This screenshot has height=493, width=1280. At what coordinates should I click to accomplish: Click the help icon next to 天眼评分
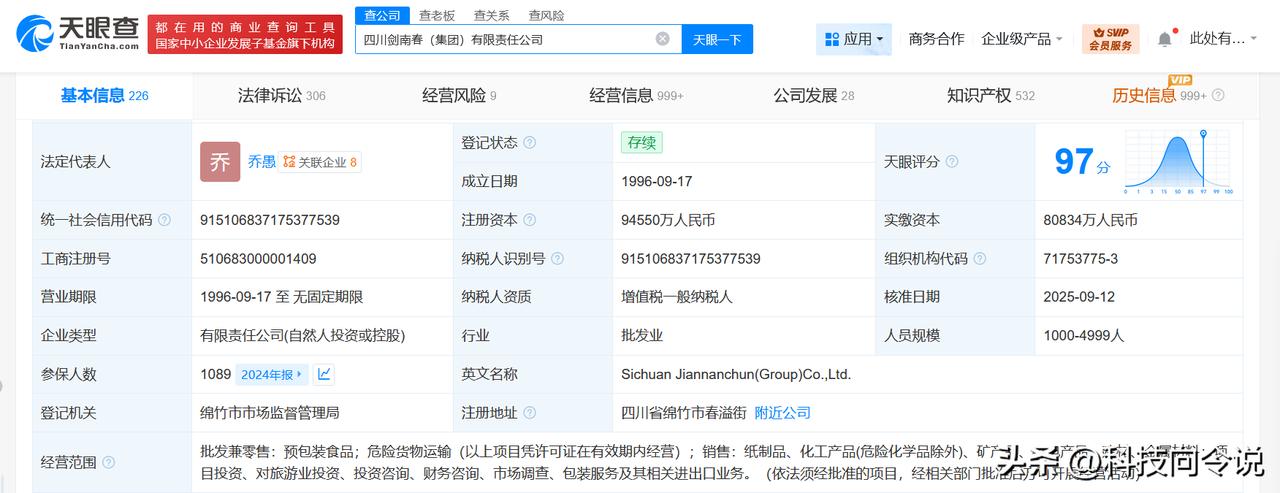coord(952,162)
